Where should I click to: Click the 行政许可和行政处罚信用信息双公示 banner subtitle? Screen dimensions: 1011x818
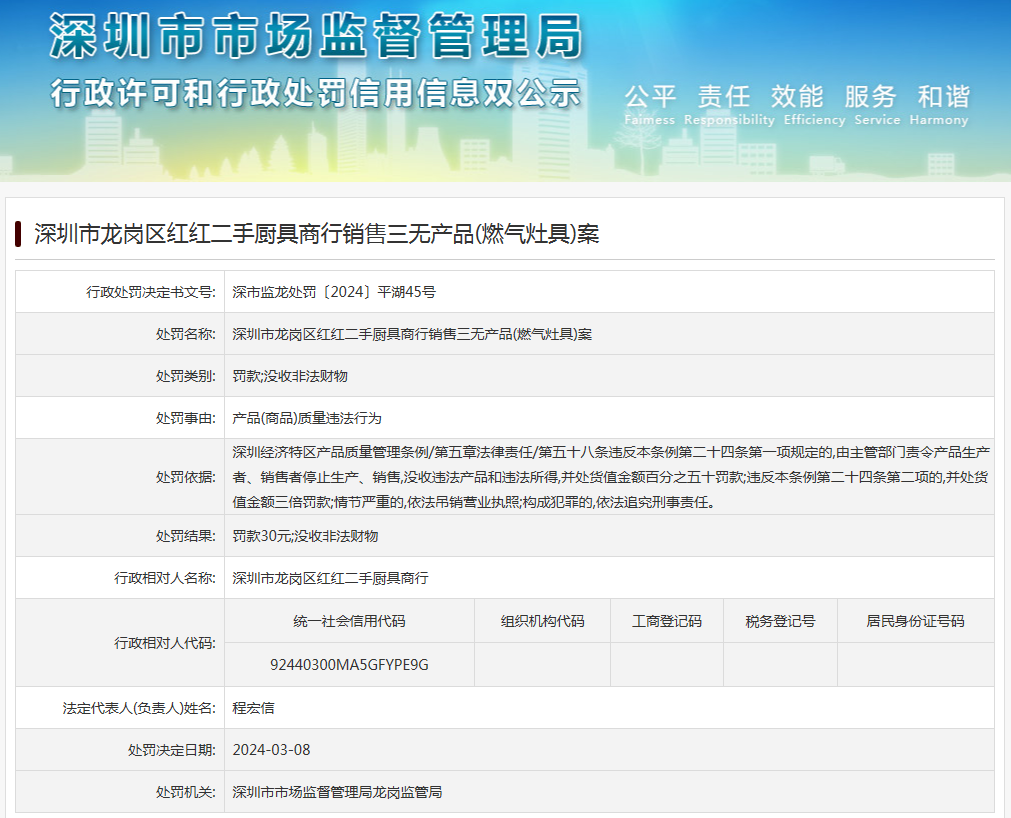point(316,93)
